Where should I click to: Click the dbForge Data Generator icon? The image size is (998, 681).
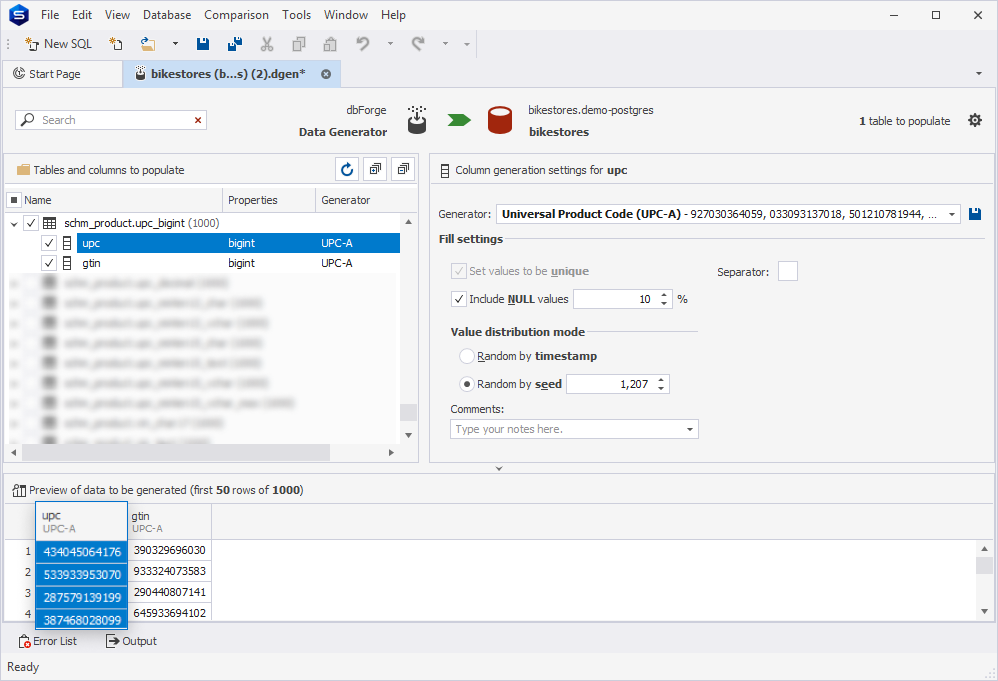coord(417,120)
